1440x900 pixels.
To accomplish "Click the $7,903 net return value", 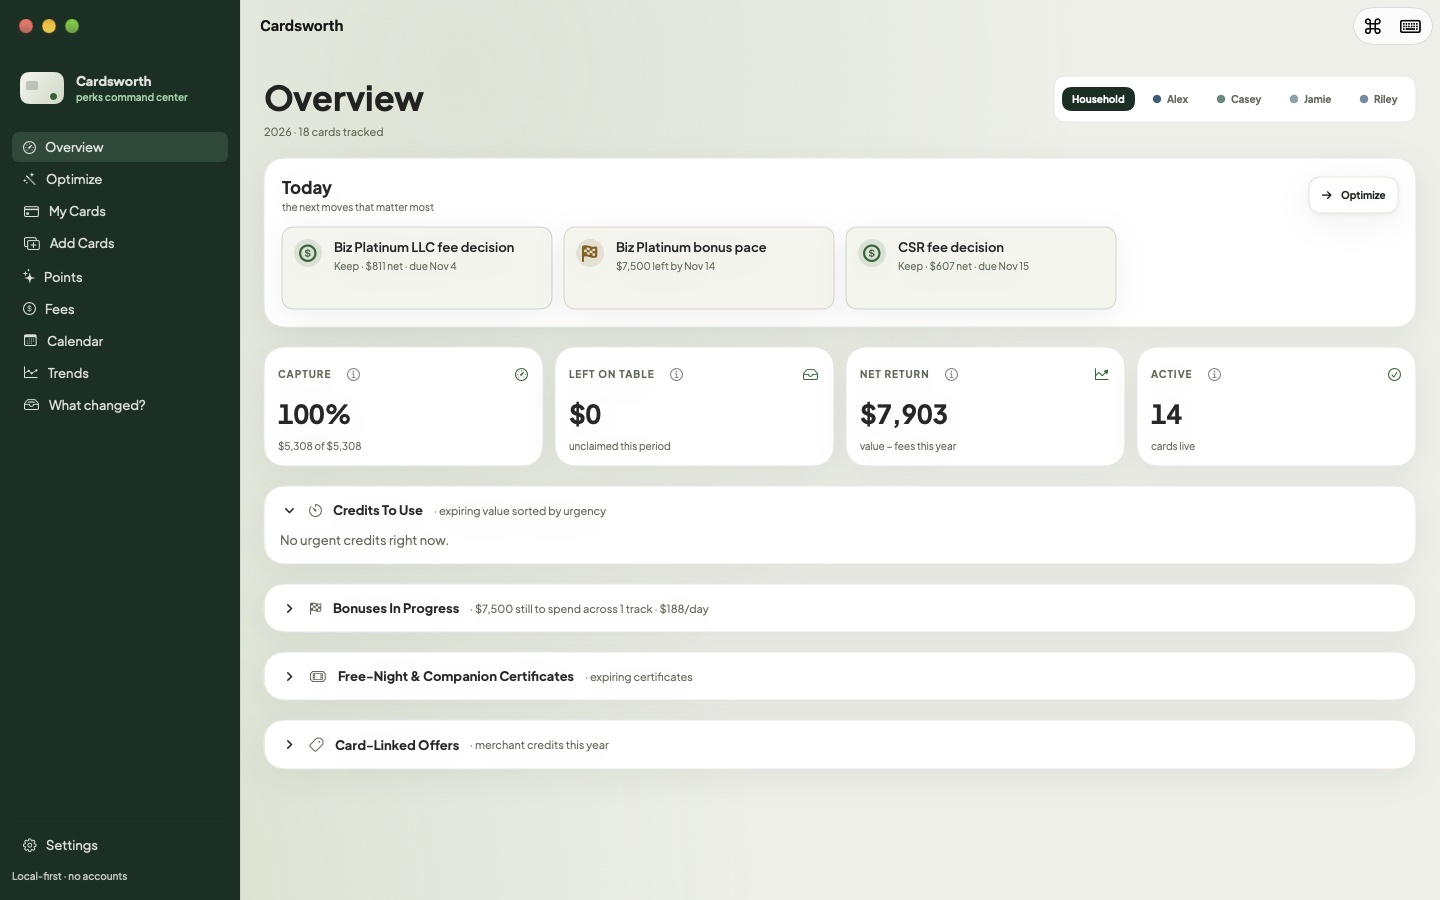I will (904, 414).
